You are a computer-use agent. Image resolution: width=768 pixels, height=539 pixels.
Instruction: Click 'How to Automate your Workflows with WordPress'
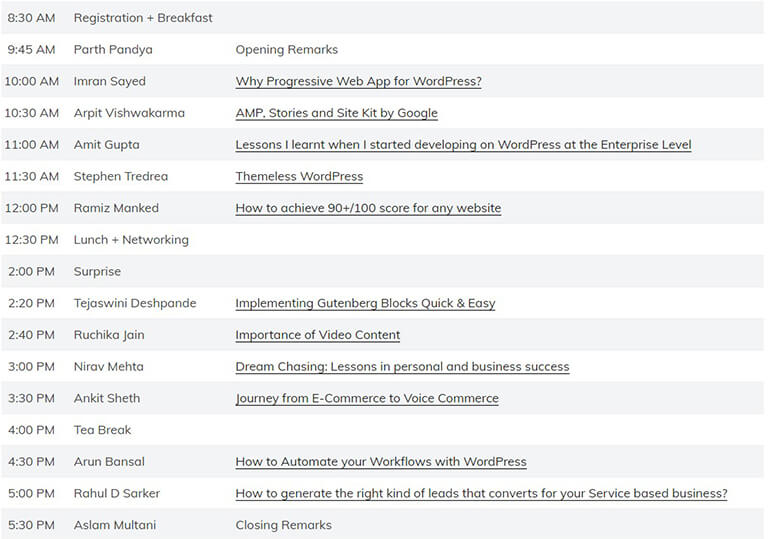[x=381, y=462]
